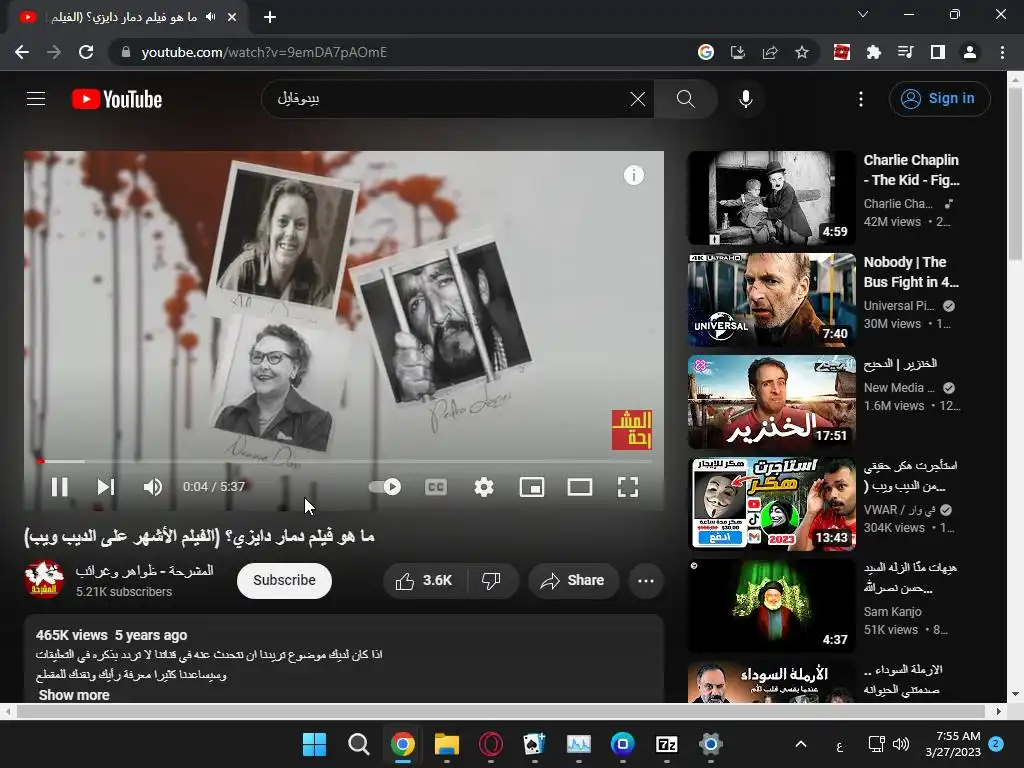
Task: Click the Google icon in address bar
Action: point(705,52)
